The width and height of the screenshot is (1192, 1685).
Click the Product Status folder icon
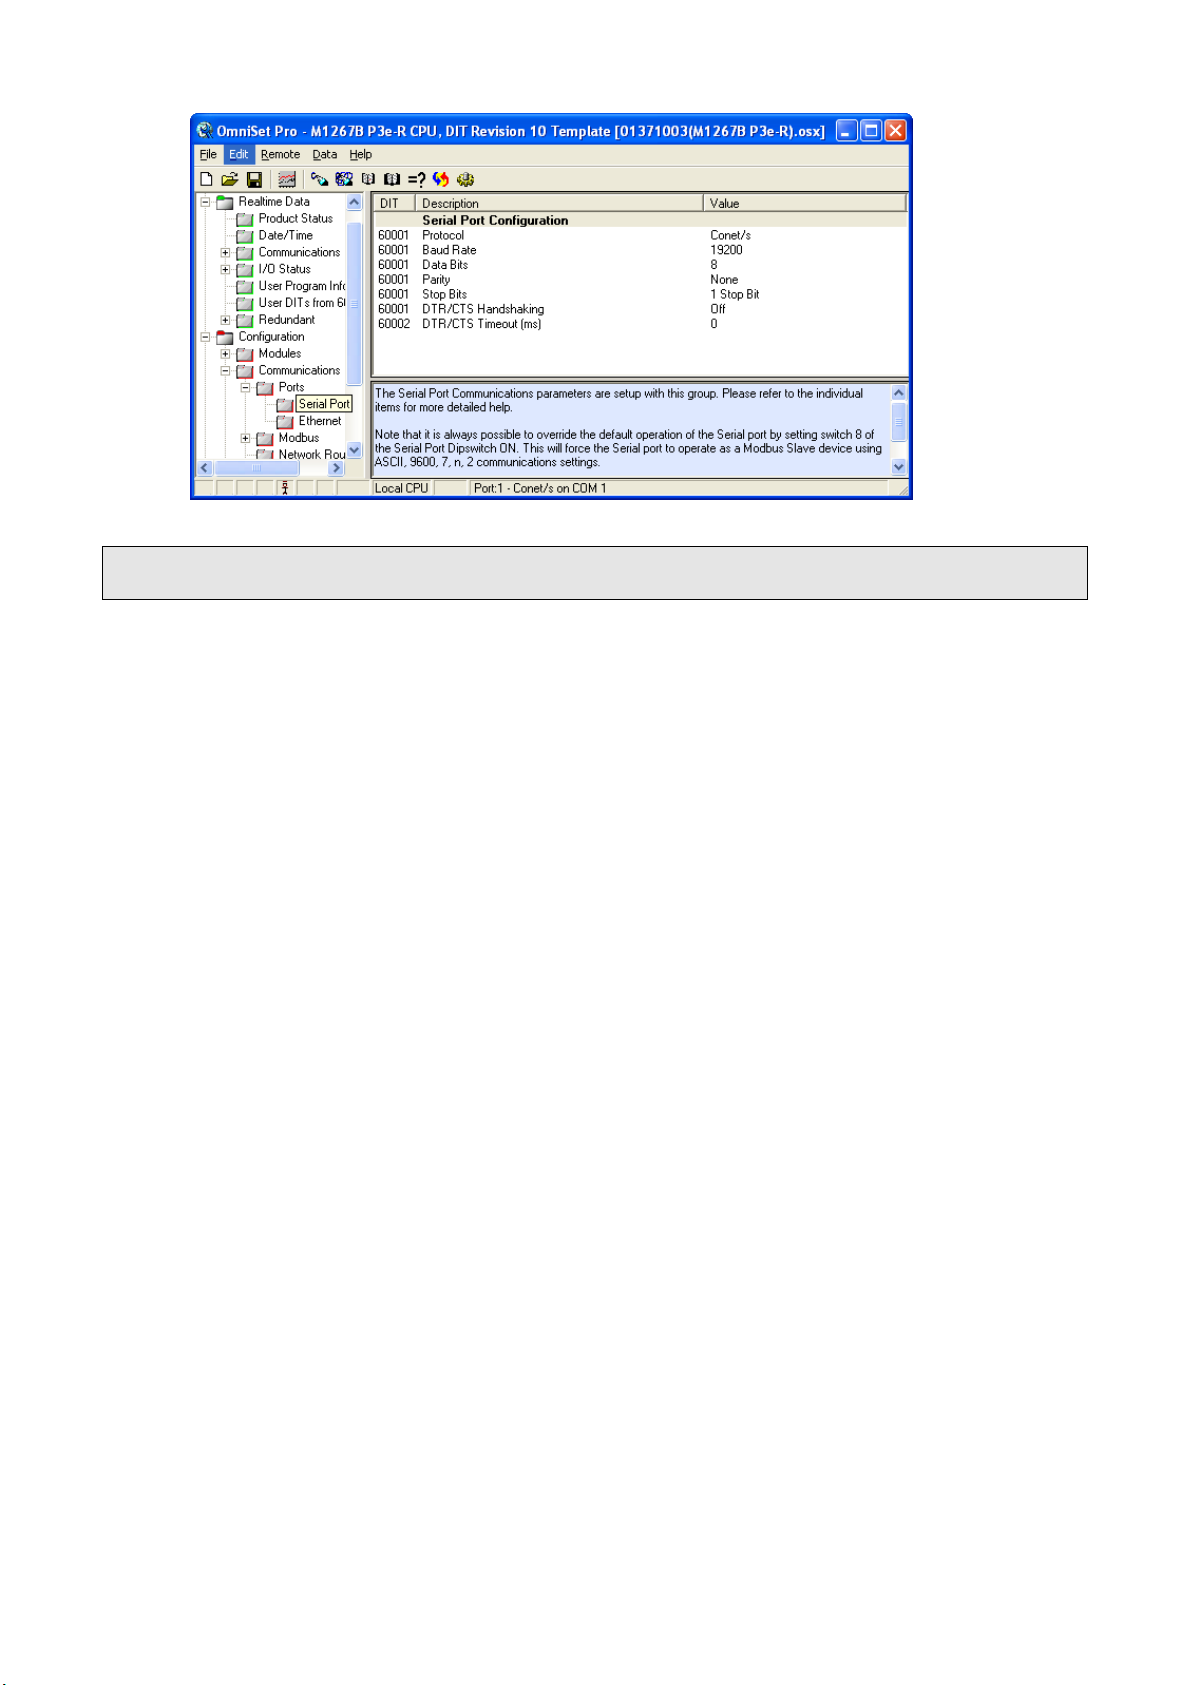click(245, 219)
